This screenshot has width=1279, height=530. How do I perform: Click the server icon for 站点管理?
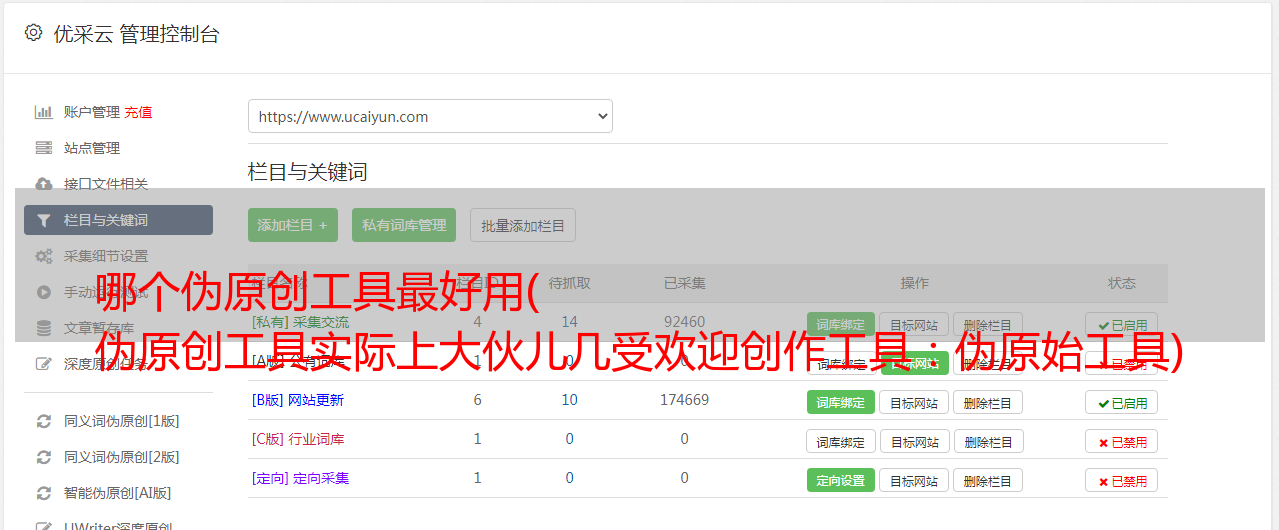pos(44,148)
